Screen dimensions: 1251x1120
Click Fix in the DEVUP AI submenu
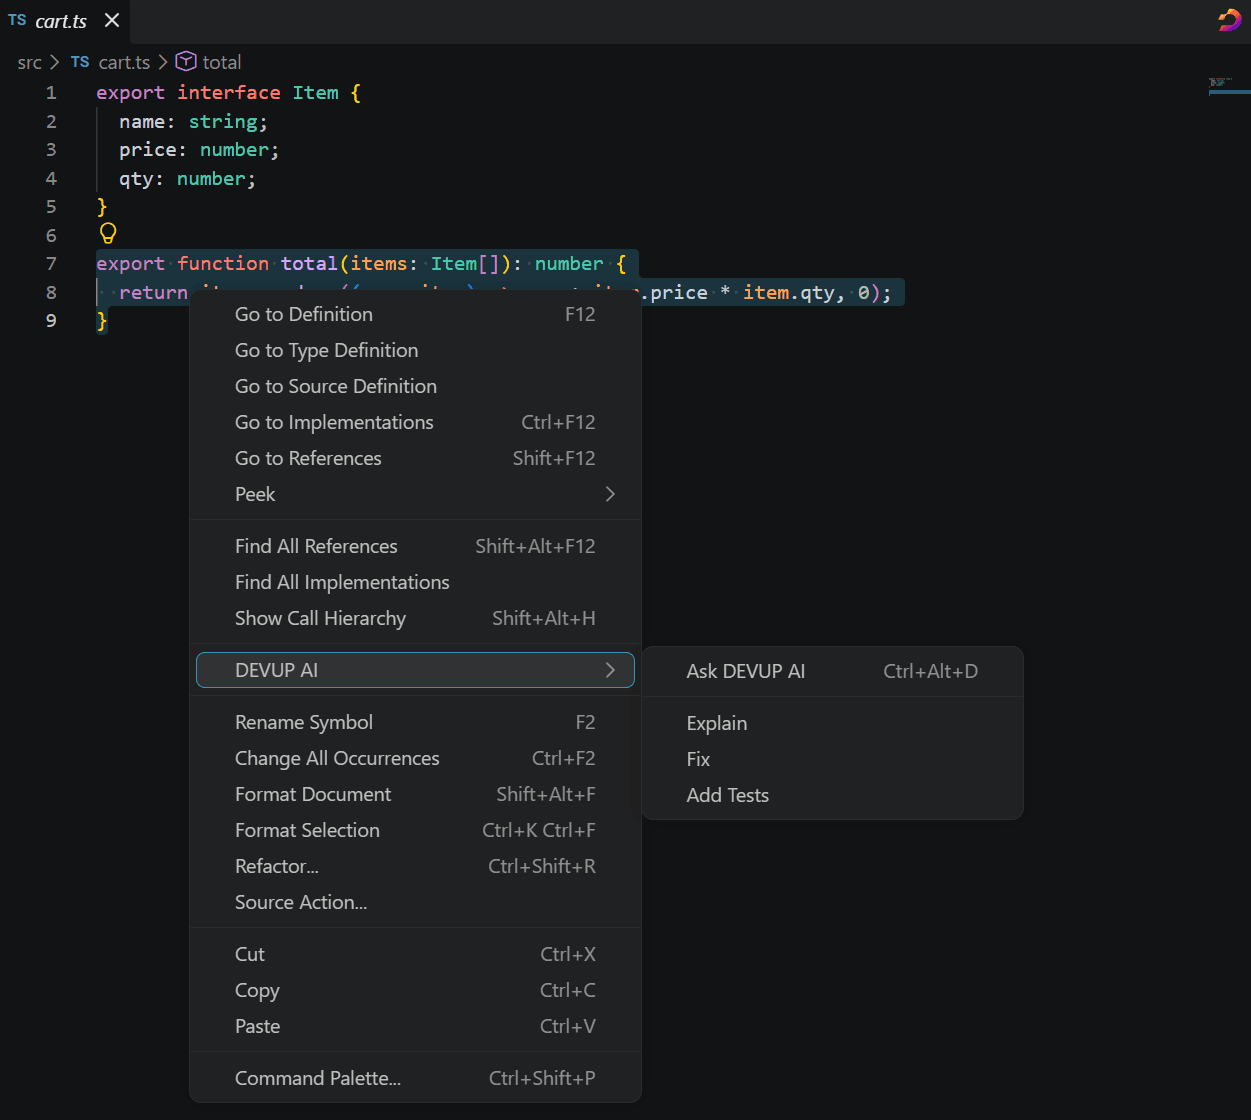pos(832,759)
